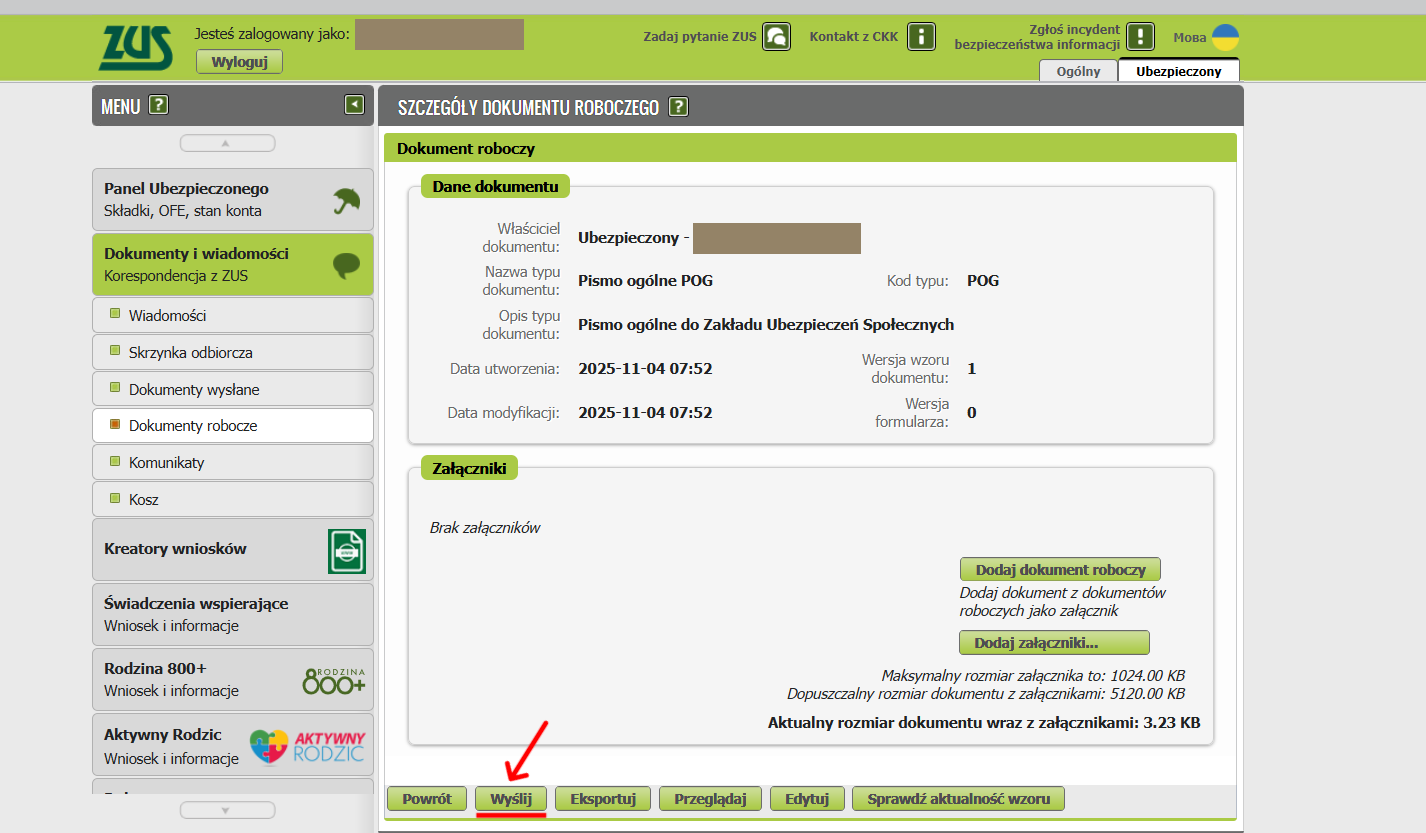Click the Kontakt z CKK info icon
Screen dimensions: 1426x833
click(920, 38)
